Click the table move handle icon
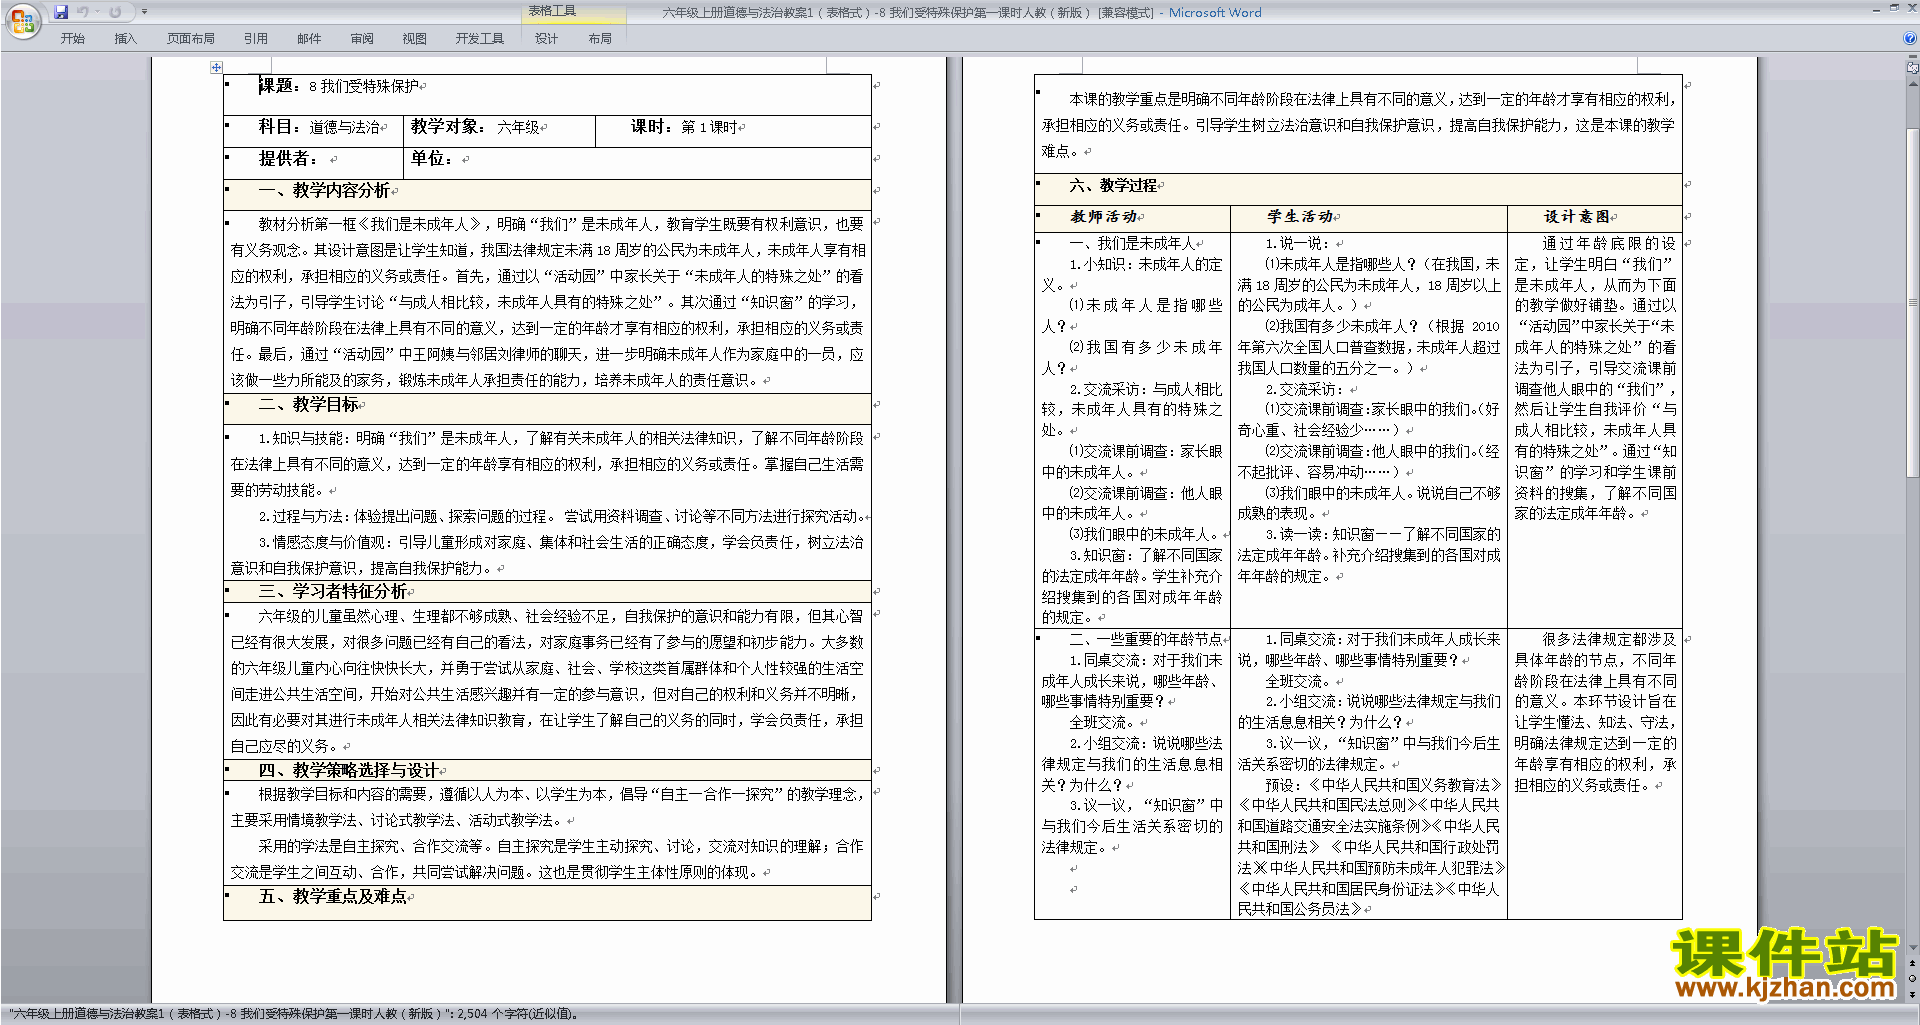Image resolution: width=1920 pixels, height=1025 pixels. 216,67
